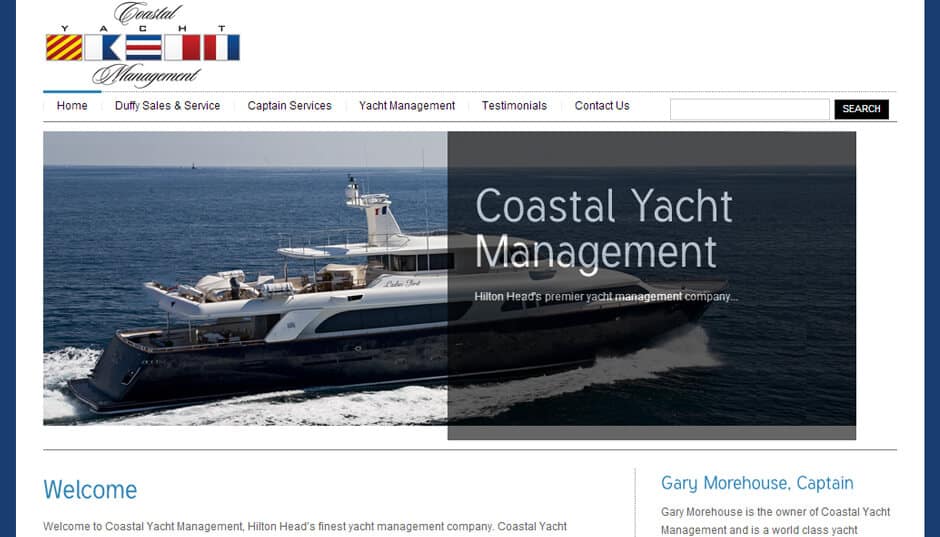The image size is (940, 537).
Task: Open the Home menu item
Action: pos(72,106)
